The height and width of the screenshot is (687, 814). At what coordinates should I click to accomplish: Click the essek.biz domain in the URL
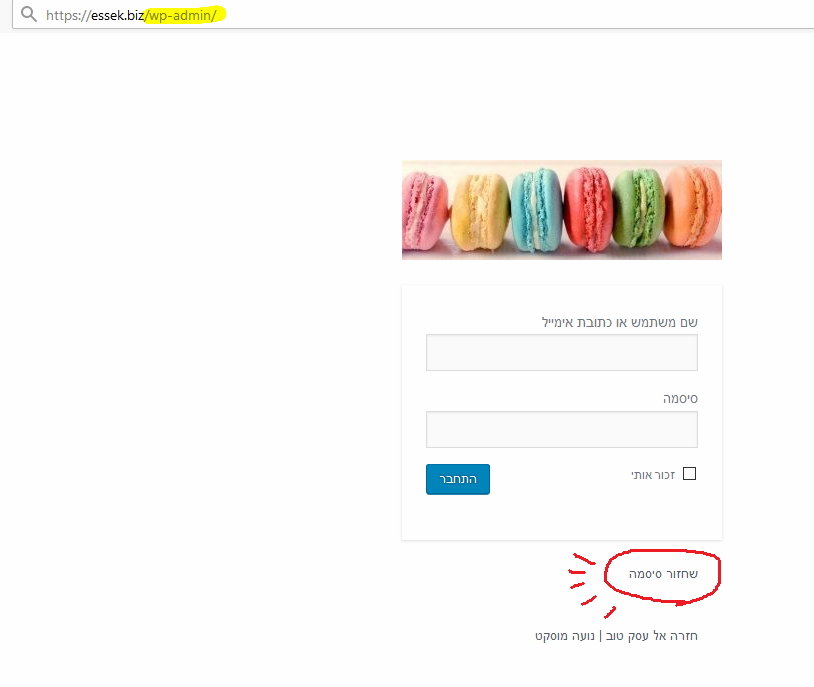pos(117,15)
